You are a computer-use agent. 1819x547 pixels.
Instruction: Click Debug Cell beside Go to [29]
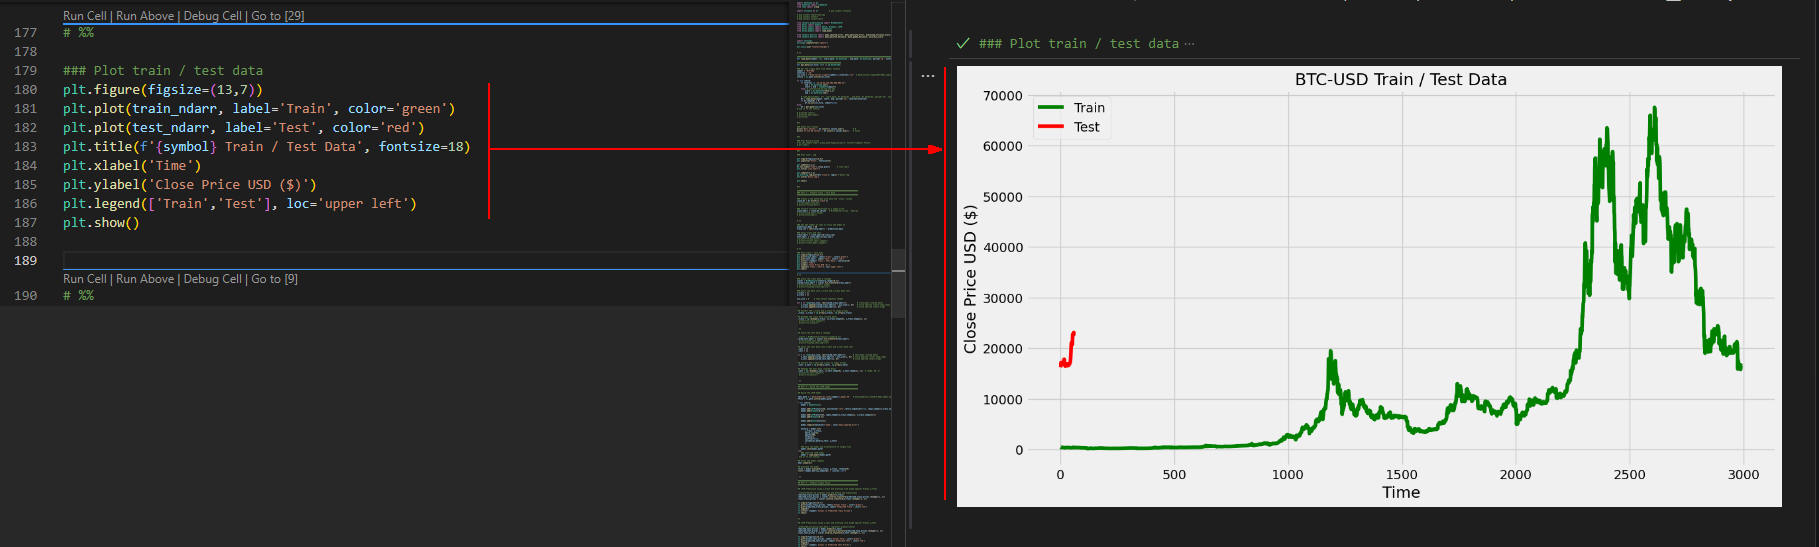[213, 16]
